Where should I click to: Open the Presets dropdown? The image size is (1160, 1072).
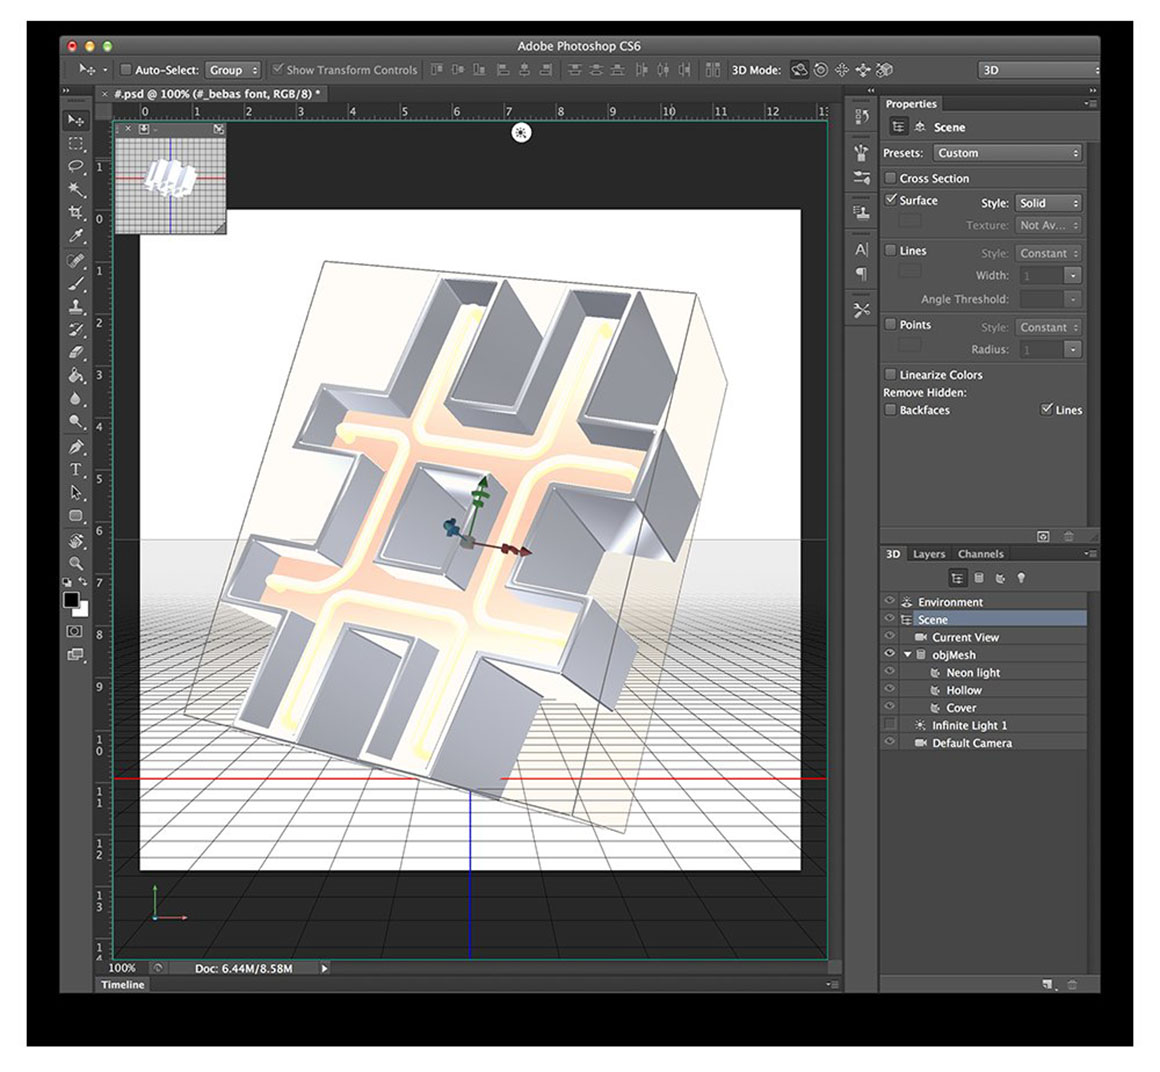pyautogui.click(x=1008, y=153)
